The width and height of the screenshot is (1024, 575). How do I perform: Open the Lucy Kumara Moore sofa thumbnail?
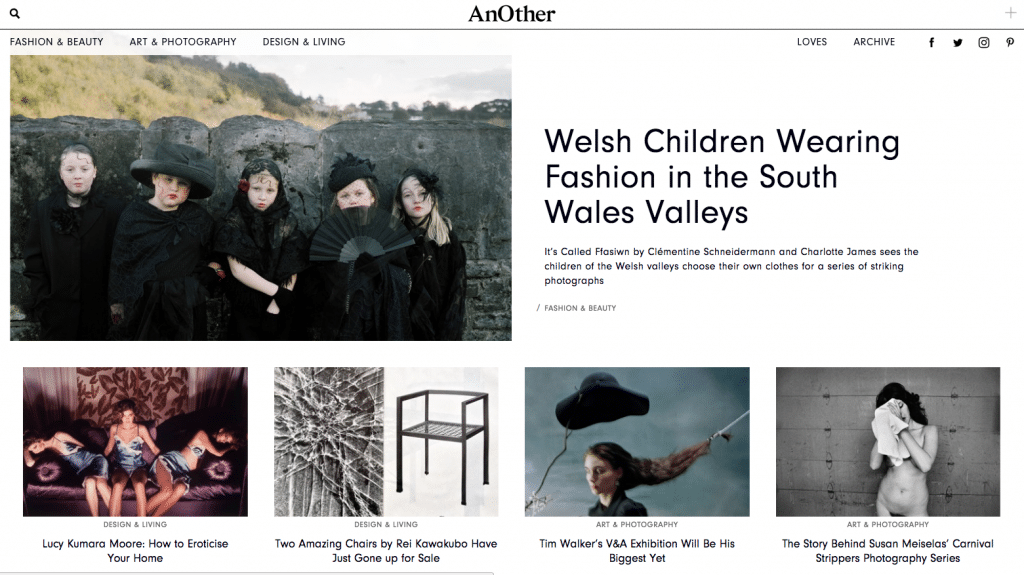point(135,442)
